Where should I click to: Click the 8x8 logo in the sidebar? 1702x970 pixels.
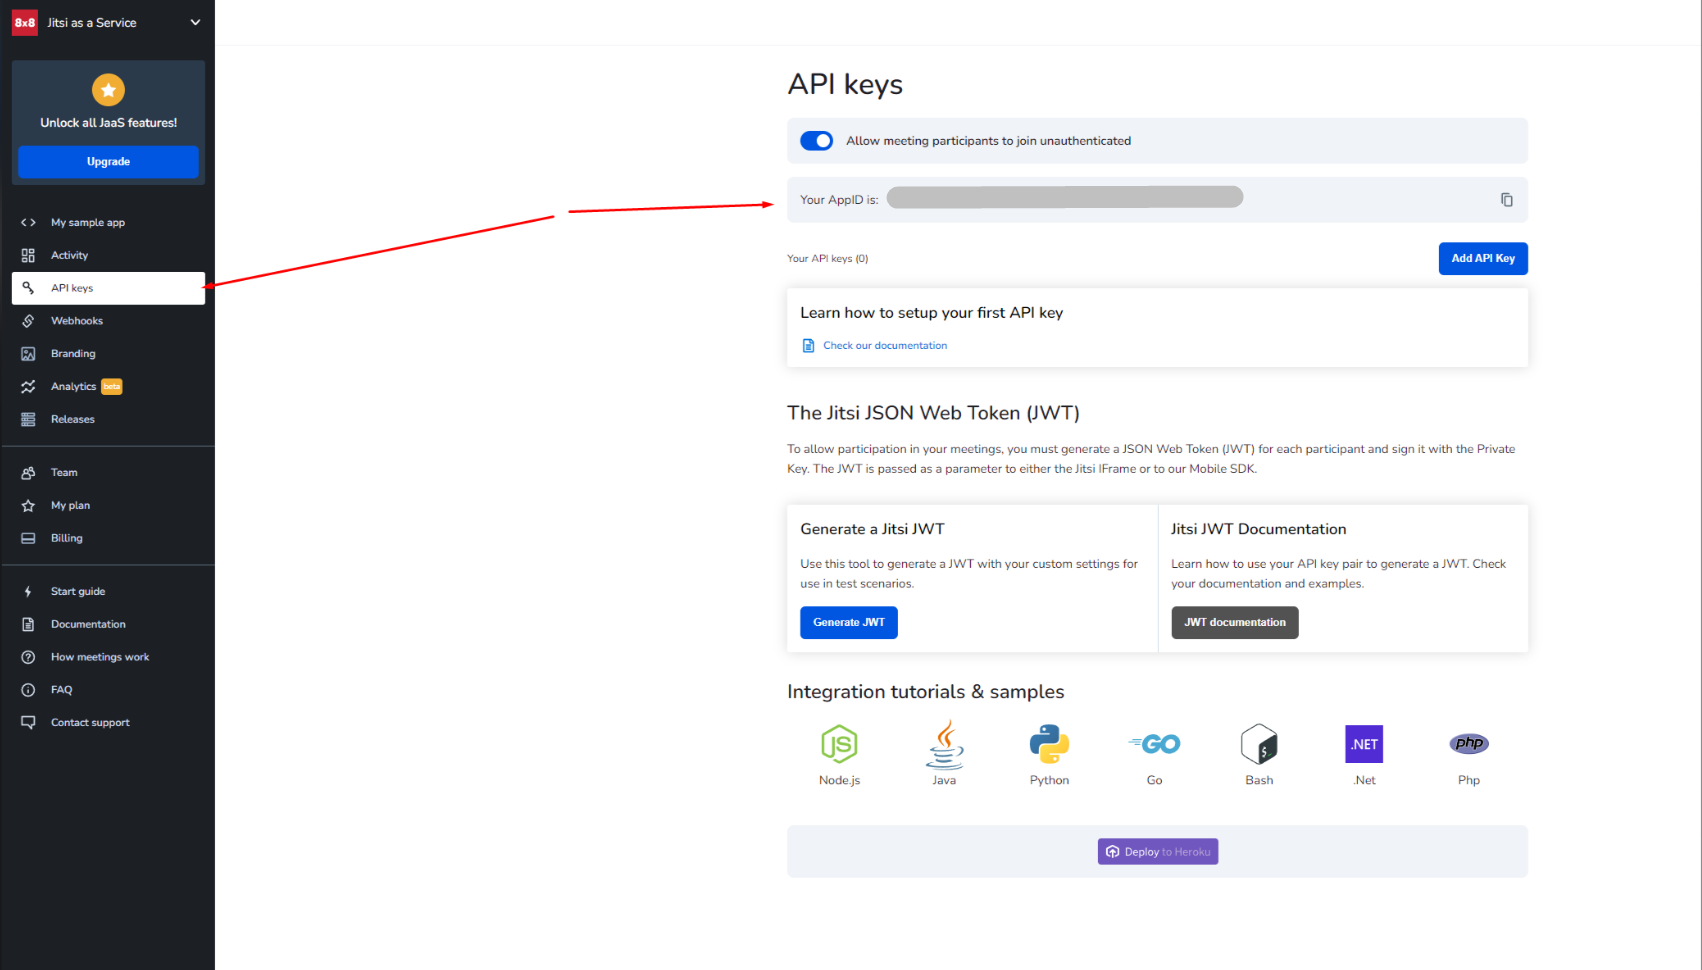[x=25, y=22]
